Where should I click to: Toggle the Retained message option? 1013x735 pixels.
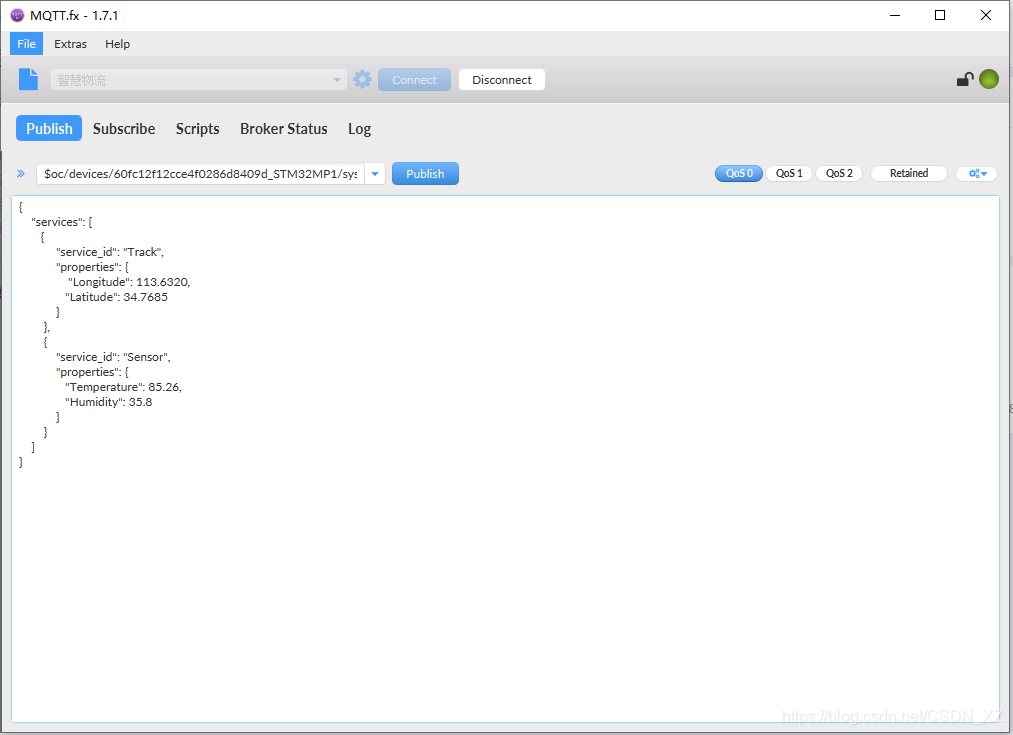[x=908, y=173]
